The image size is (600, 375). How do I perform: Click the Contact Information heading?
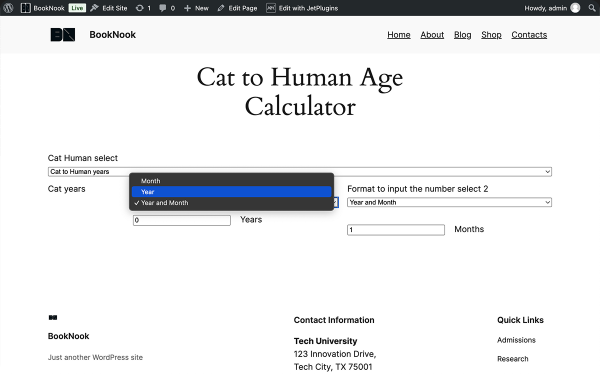click(334, 320)
